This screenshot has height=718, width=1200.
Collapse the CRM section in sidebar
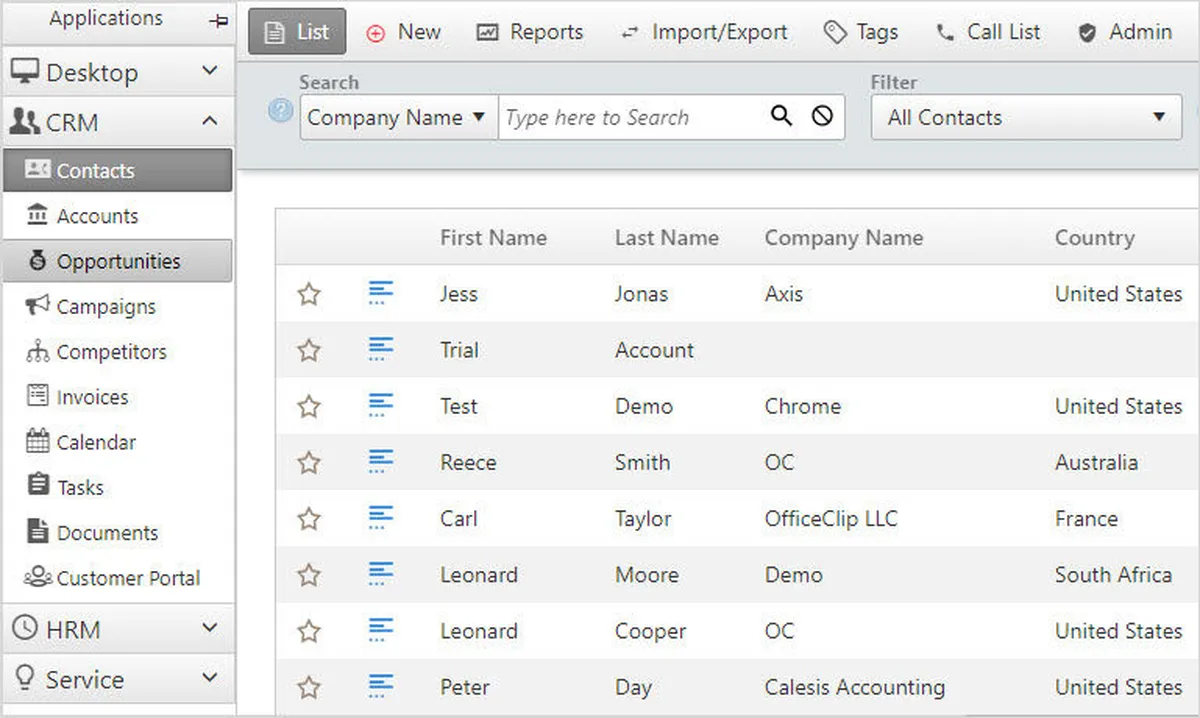209,121
